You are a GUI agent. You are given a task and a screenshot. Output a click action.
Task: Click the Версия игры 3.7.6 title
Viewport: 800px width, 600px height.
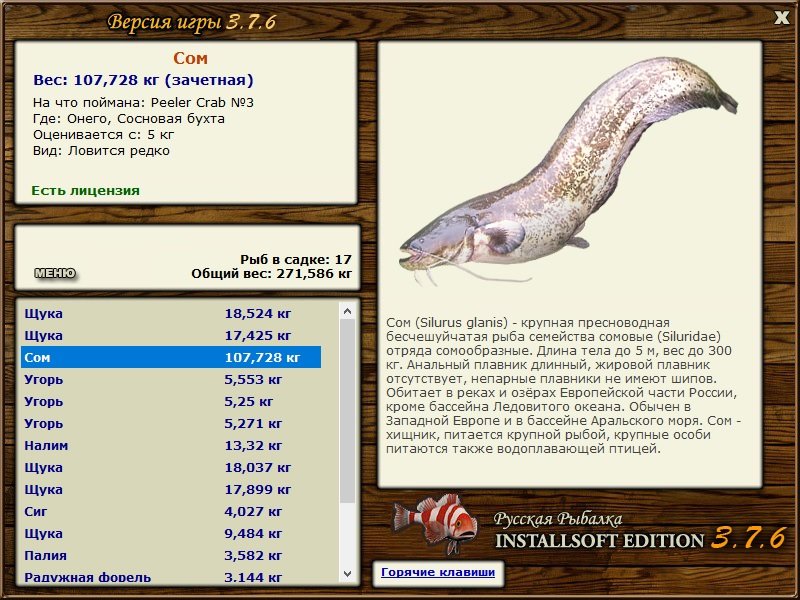pyautogui.click(x=192, y=22)
